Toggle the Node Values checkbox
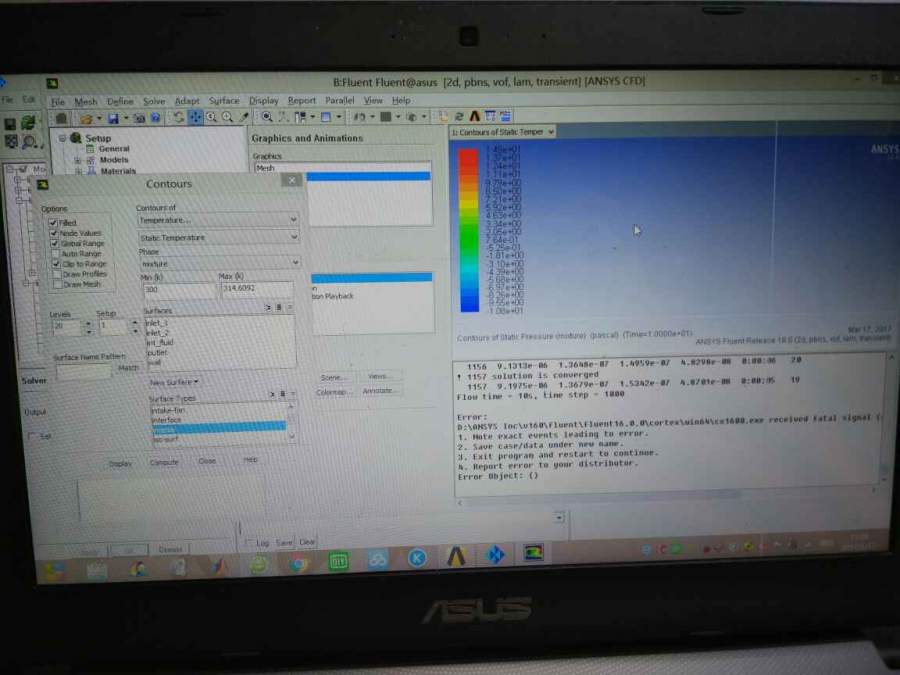This screenshot has width=900, height=675. coord(54,233)
